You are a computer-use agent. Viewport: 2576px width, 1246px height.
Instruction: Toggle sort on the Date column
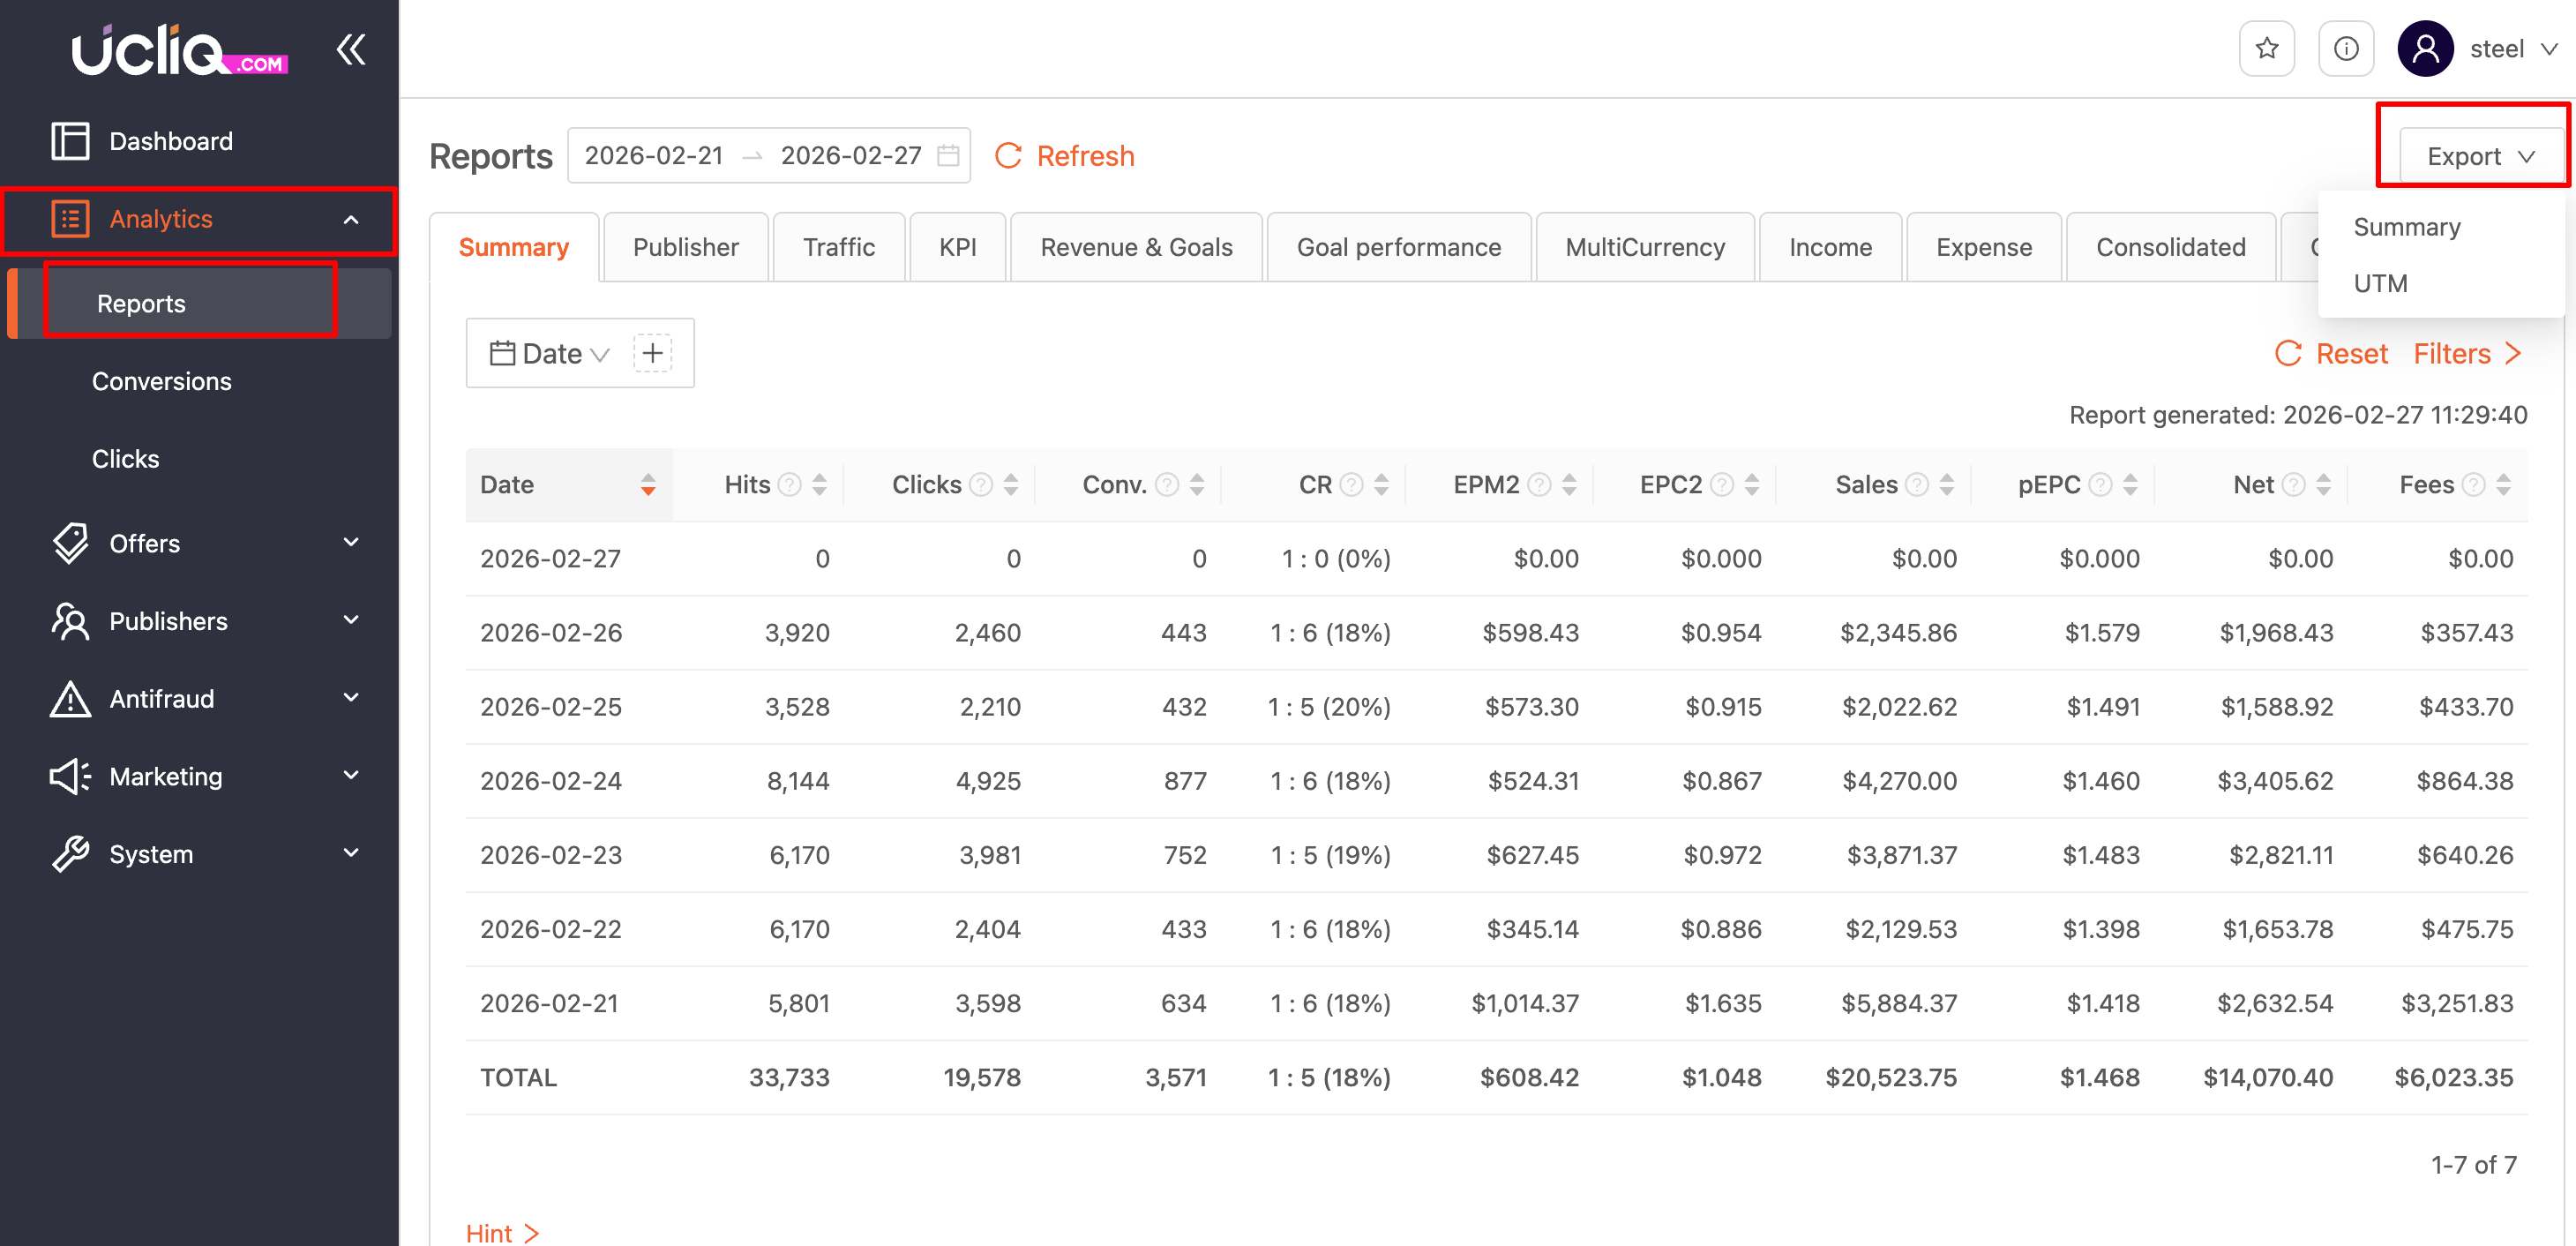(x=648, y=485)
